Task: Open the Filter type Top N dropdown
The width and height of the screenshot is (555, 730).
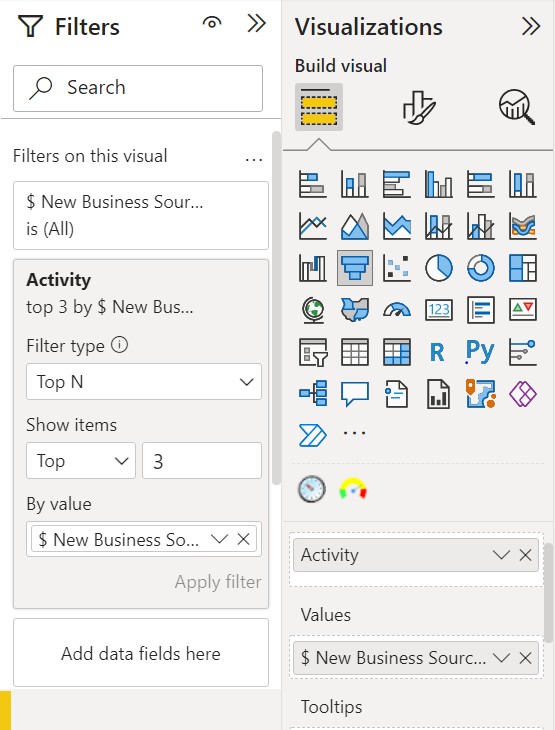Action: [x=144, y=382]
